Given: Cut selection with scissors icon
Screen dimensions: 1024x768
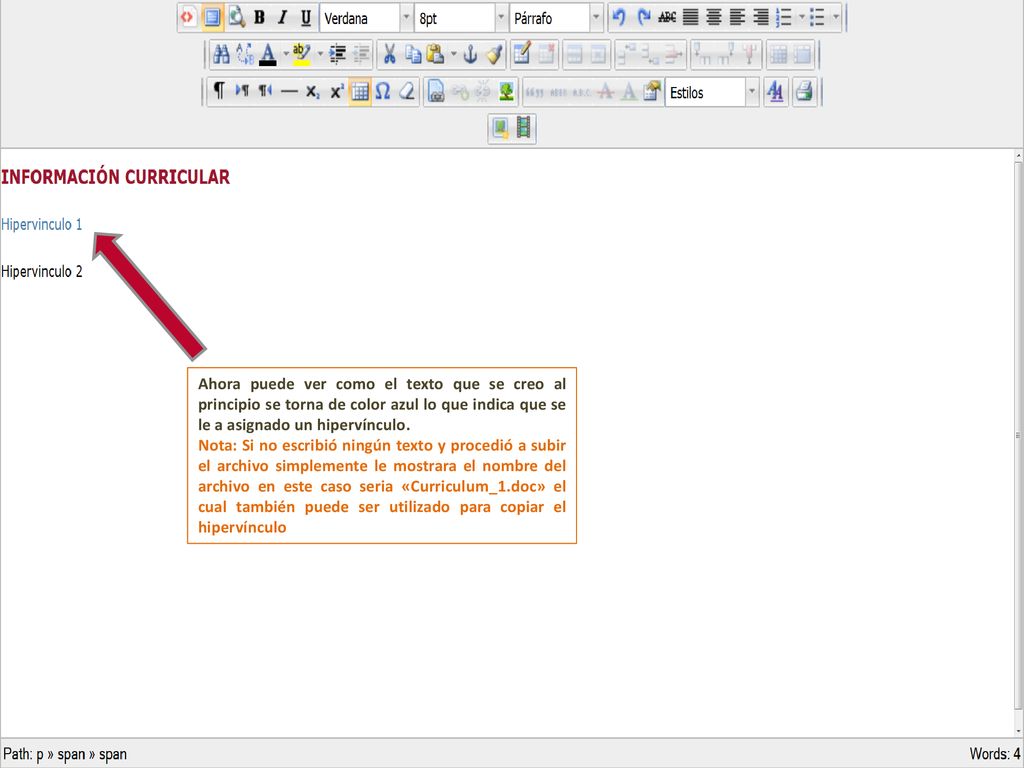Looking at the screenshot, I should pyautogui.click(x=389, y=55).
